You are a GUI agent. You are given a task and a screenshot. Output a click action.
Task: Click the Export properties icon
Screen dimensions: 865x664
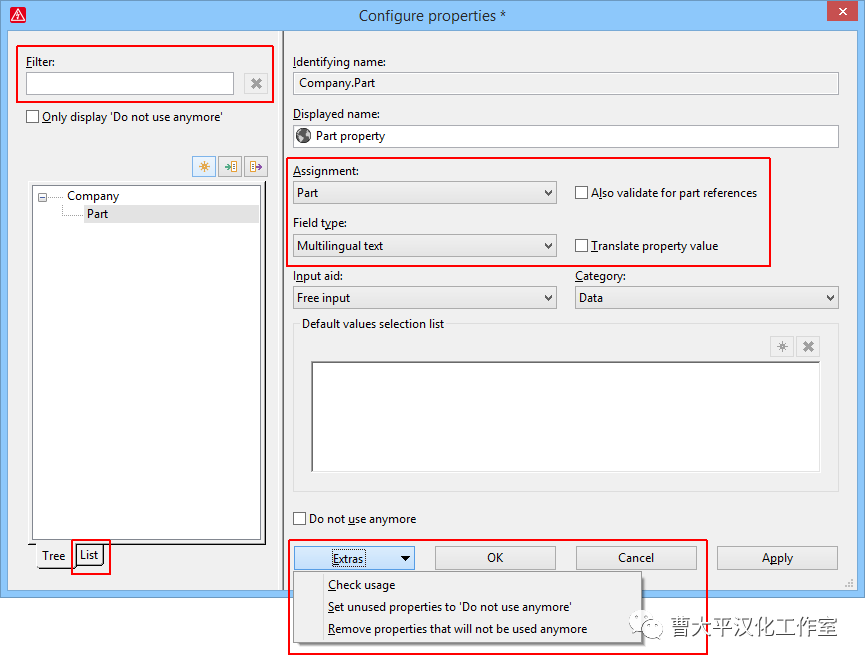(x=256, y=167)
